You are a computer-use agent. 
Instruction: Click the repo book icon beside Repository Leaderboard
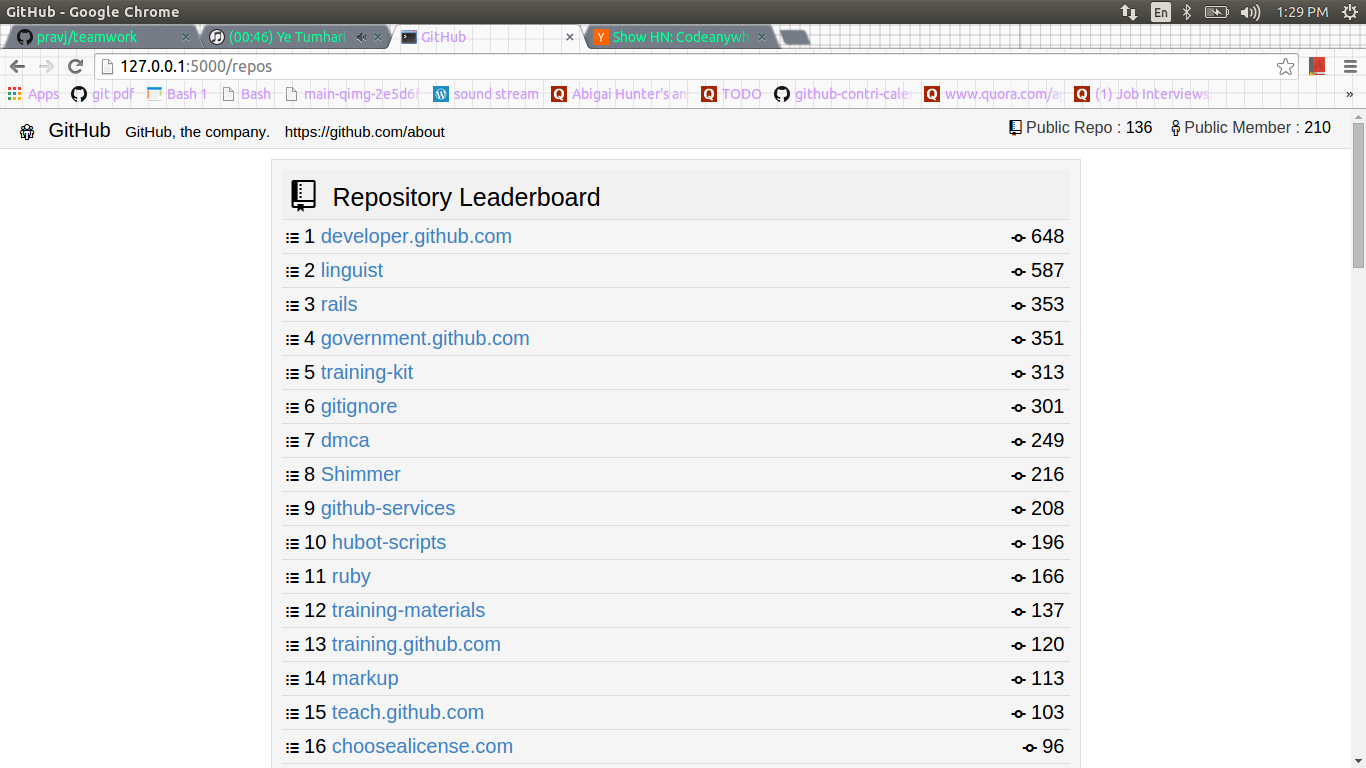coord(303,196)
